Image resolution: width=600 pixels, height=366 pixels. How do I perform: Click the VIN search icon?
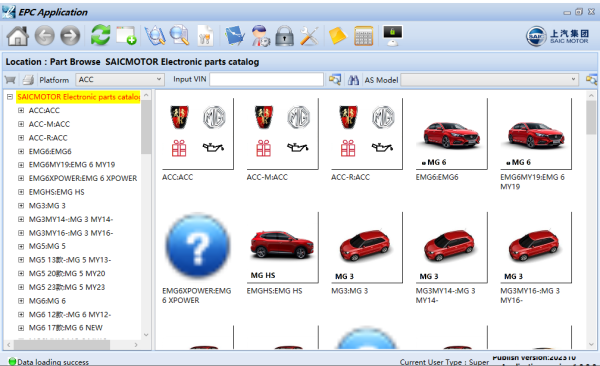click(x=335, y=80)
